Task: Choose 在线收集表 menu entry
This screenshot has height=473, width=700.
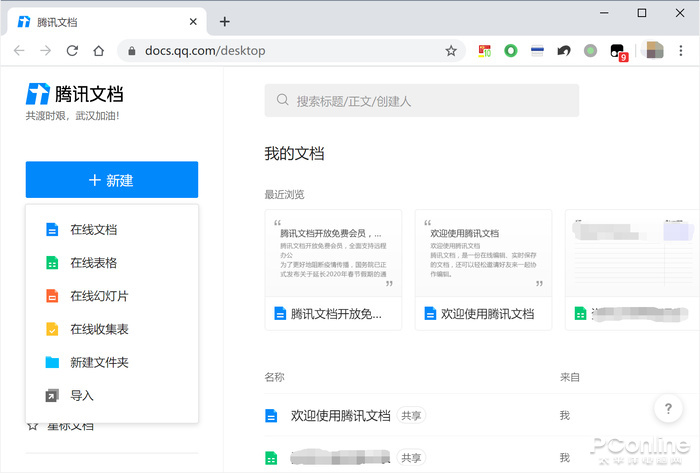Action: point(98,329)
